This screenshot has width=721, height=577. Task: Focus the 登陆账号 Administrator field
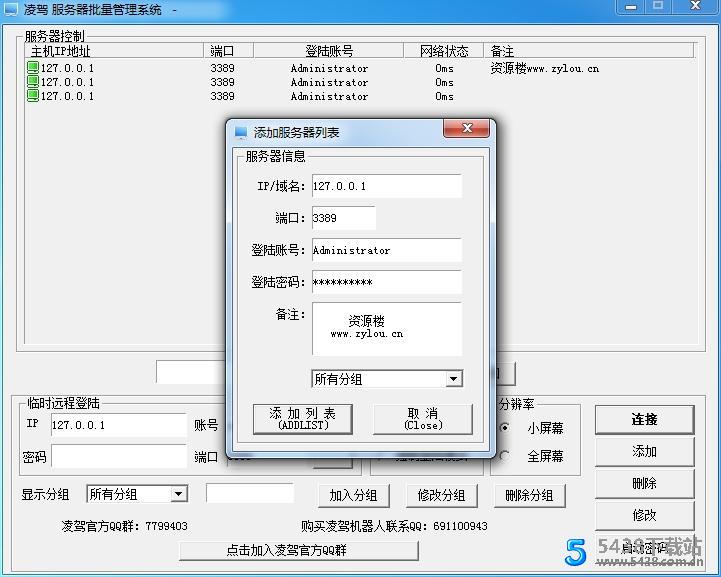click(x=387, y=250)
